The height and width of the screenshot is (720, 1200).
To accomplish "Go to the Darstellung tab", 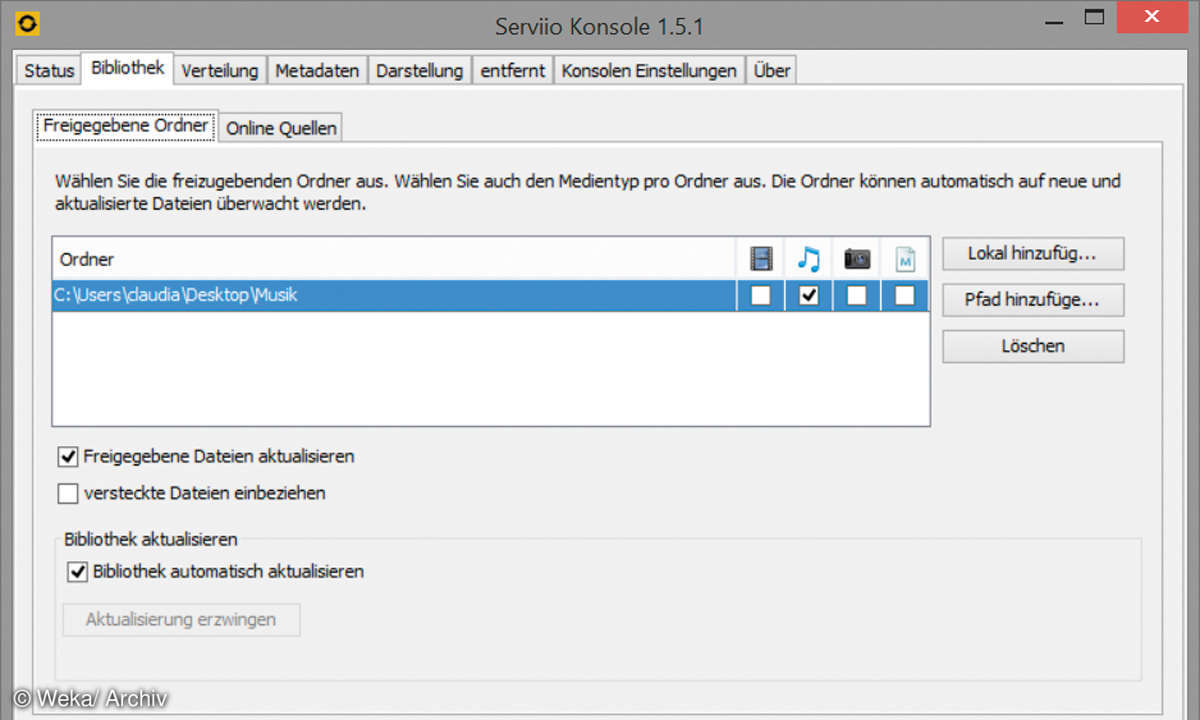I will click(x=420, y=70).
